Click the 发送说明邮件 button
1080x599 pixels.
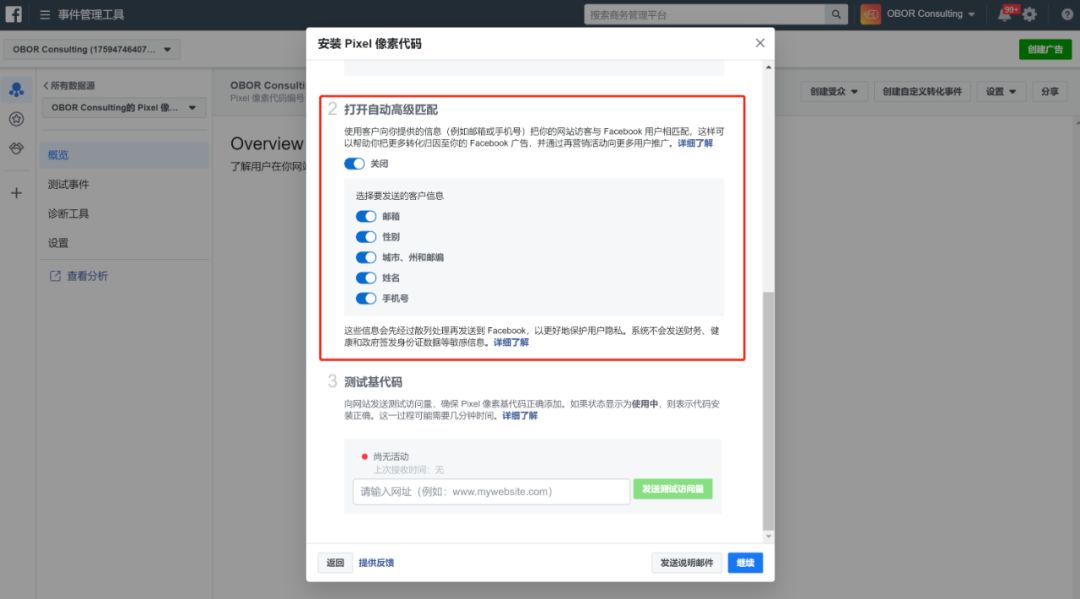point(687,563)
